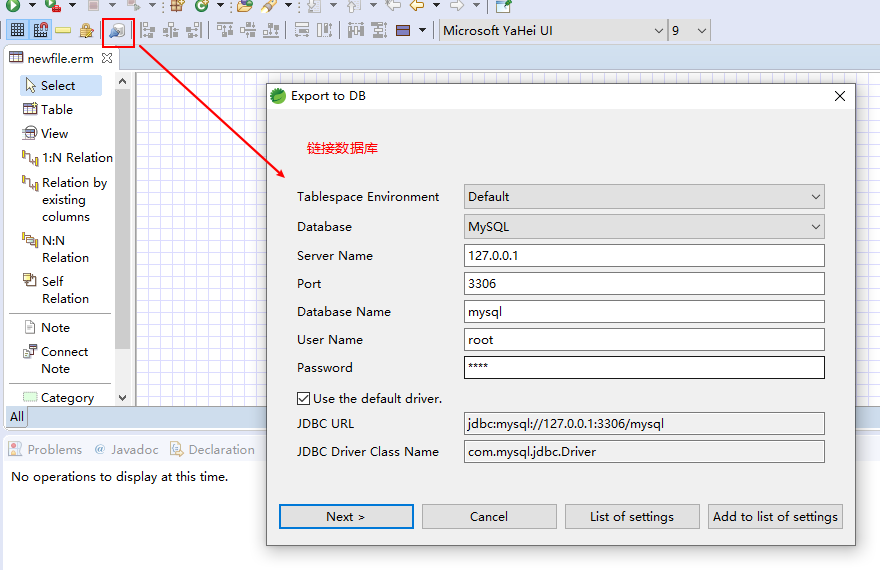Pick the Connect Note tool in palette
880x570 pixels.
tap(56, 360)
